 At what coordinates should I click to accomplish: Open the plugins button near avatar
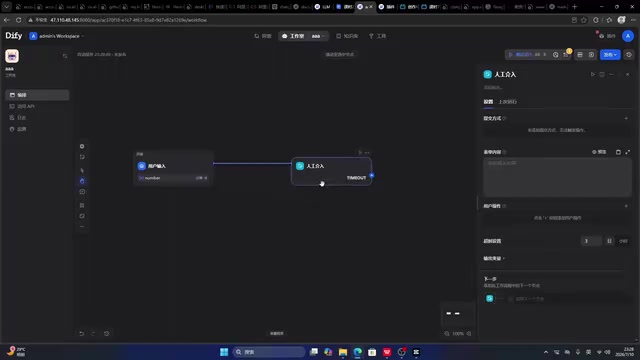tap(607, 36)
